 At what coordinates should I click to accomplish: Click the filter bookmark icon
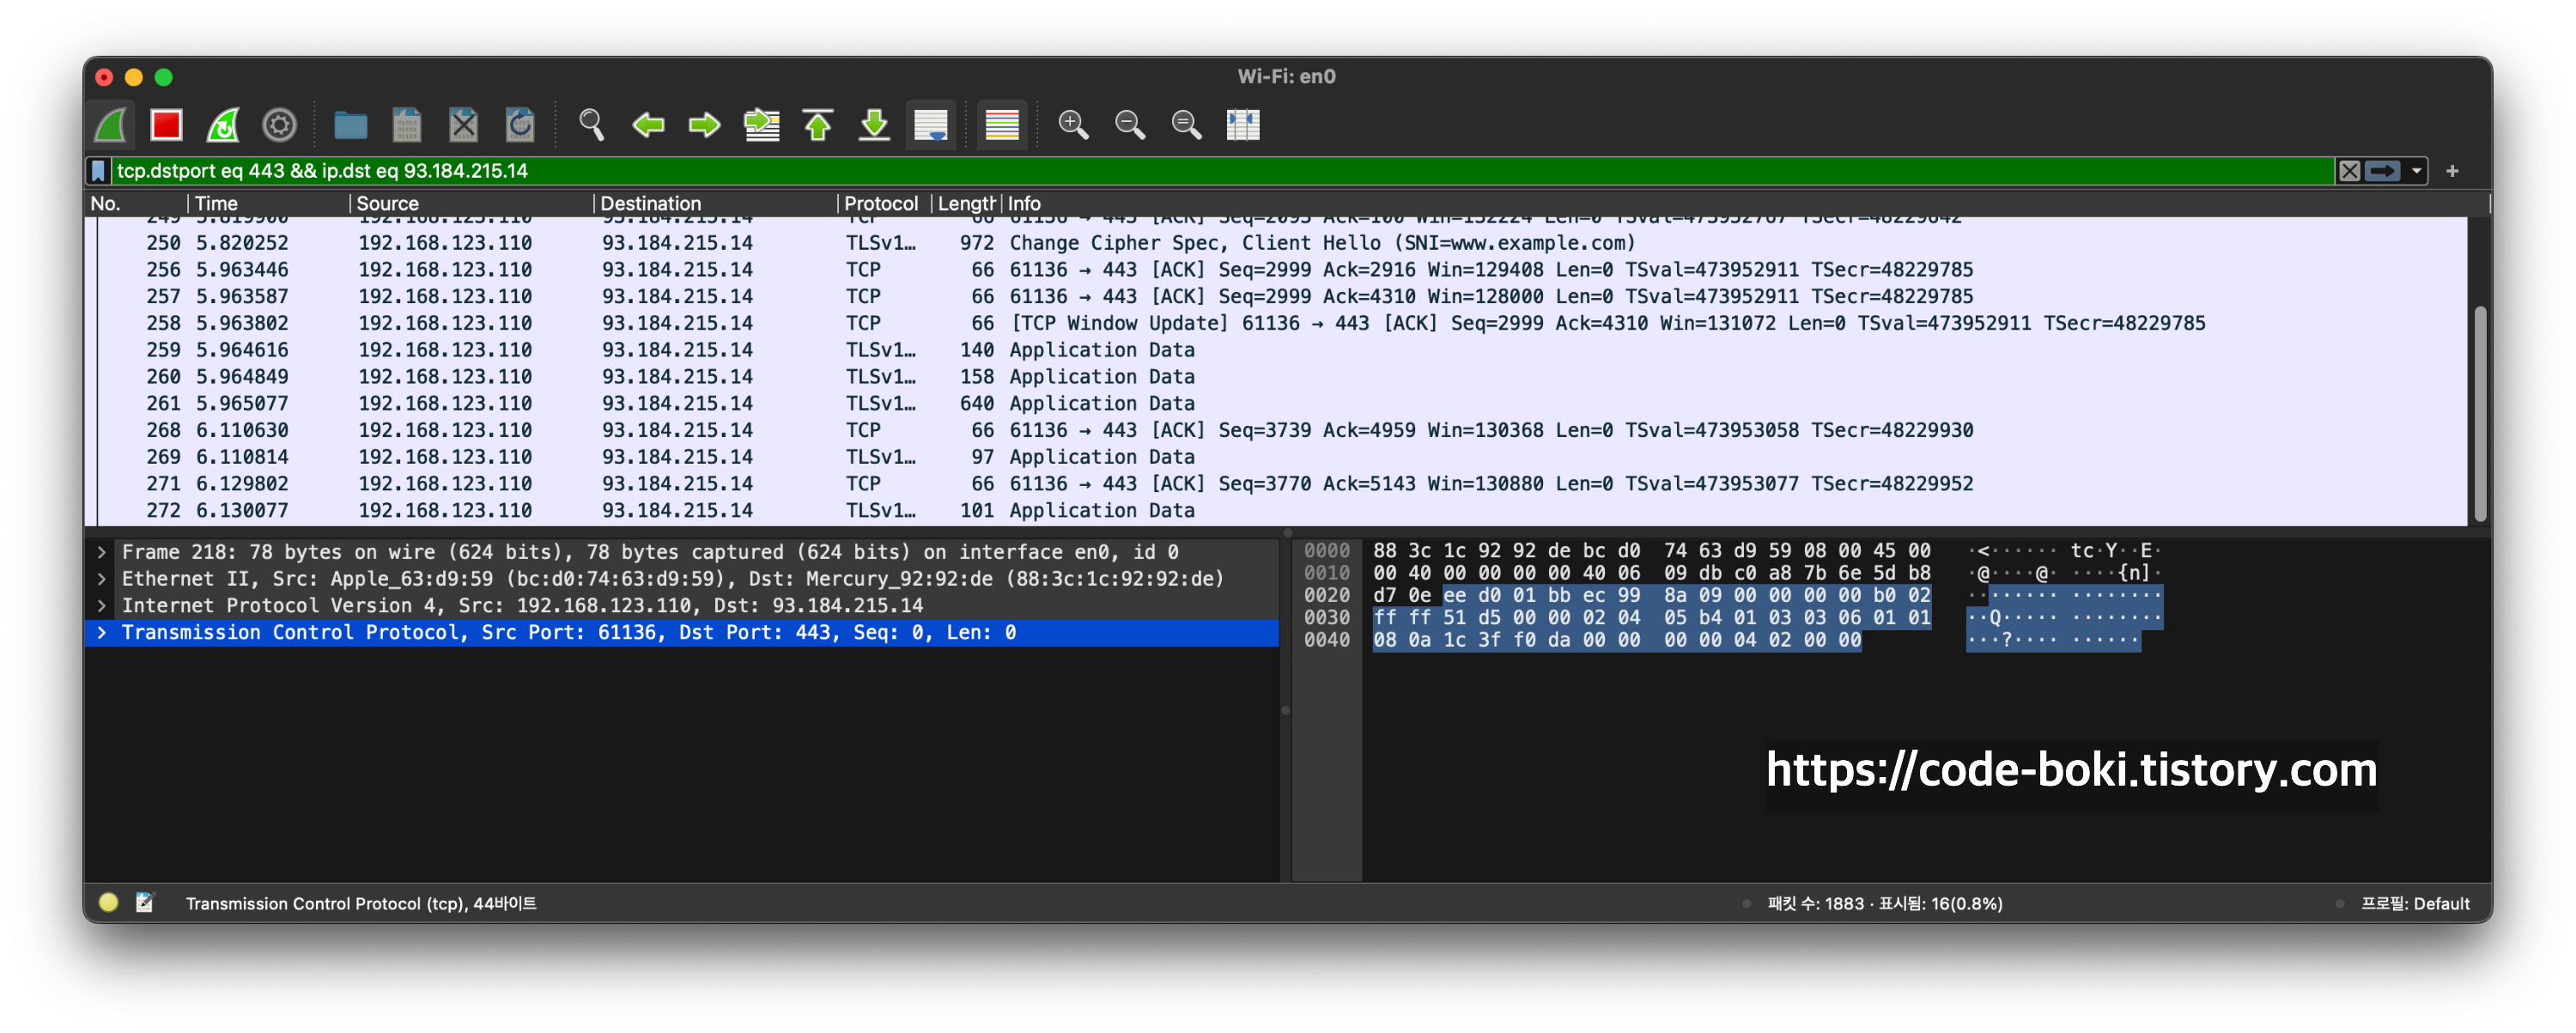pos(98,171)
